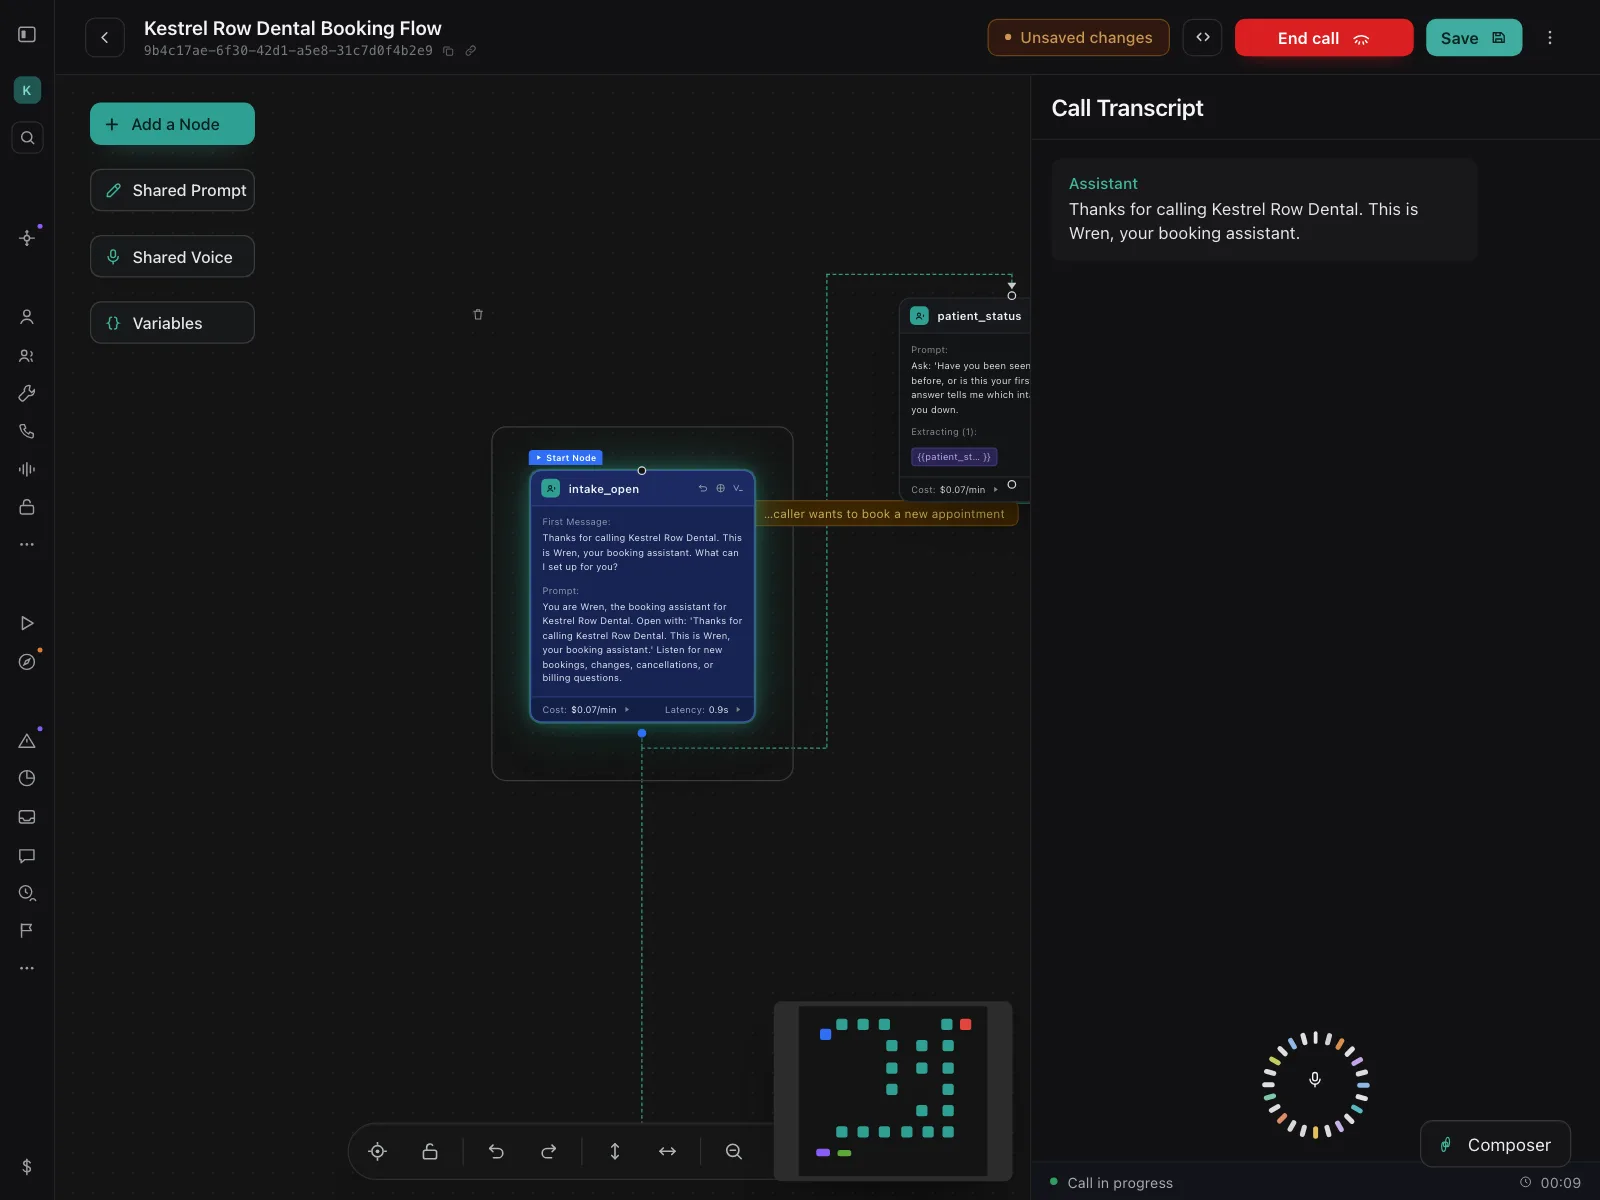Screen dimensions: 1600x1200
Task: Open billing dollar sign icon
Action: (x=27, y=1167)
